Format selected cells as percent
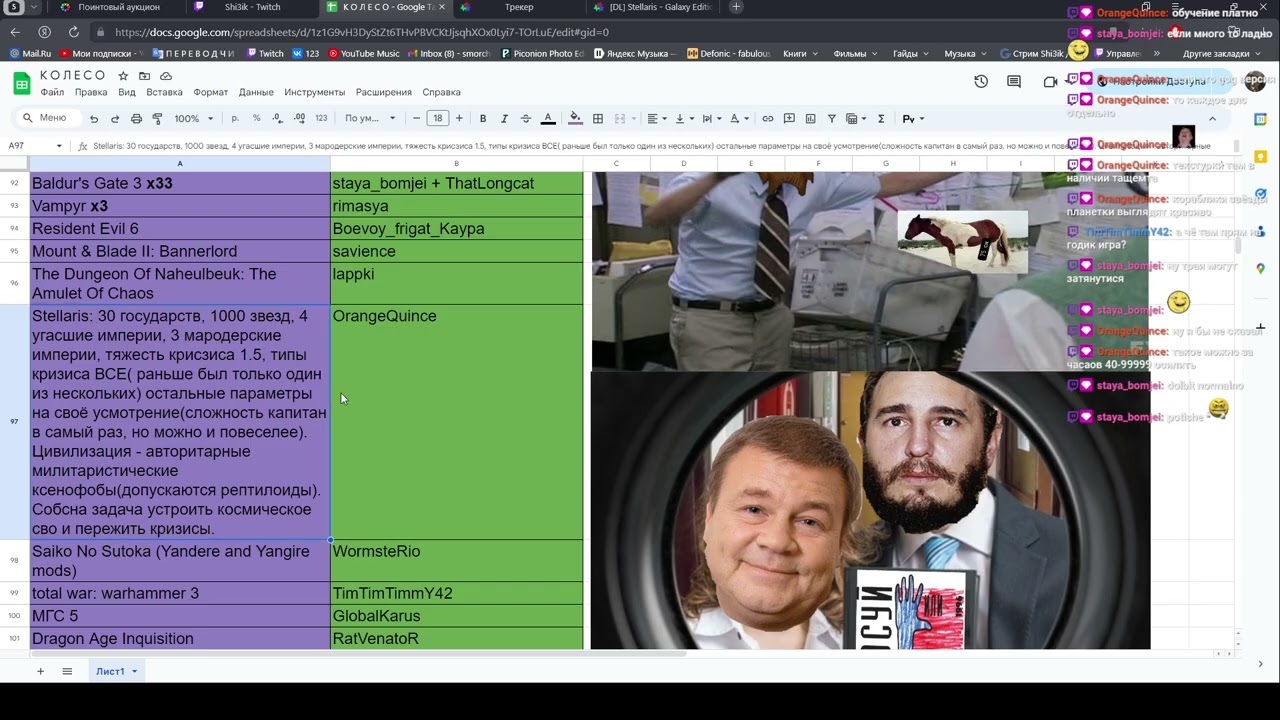This screenshot has height=720, width=1280. click(x=256, y=118)
